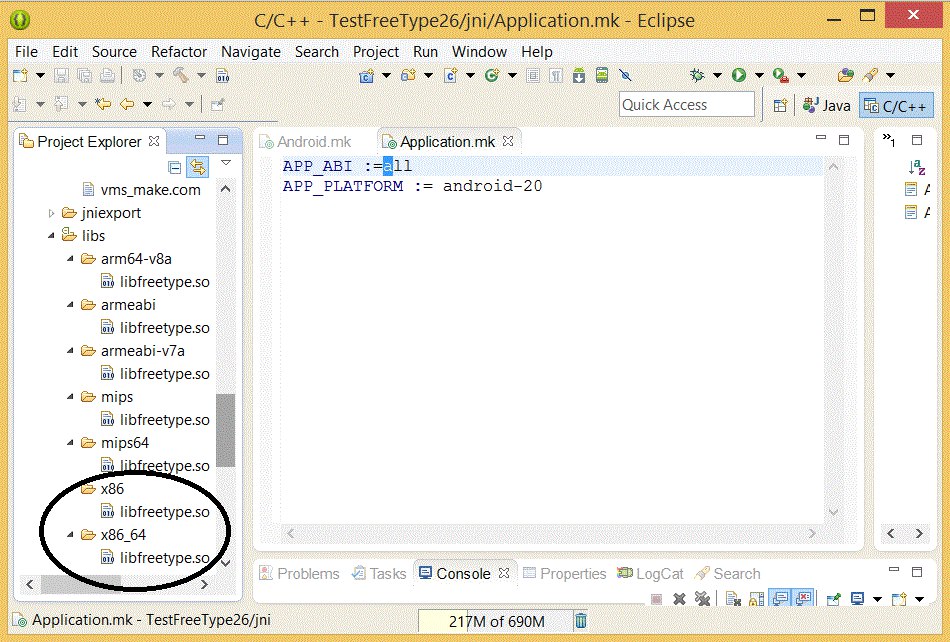This screenshot has height=642, width=950.
Task: Click the green Run button icon
Action: (739, 76)
